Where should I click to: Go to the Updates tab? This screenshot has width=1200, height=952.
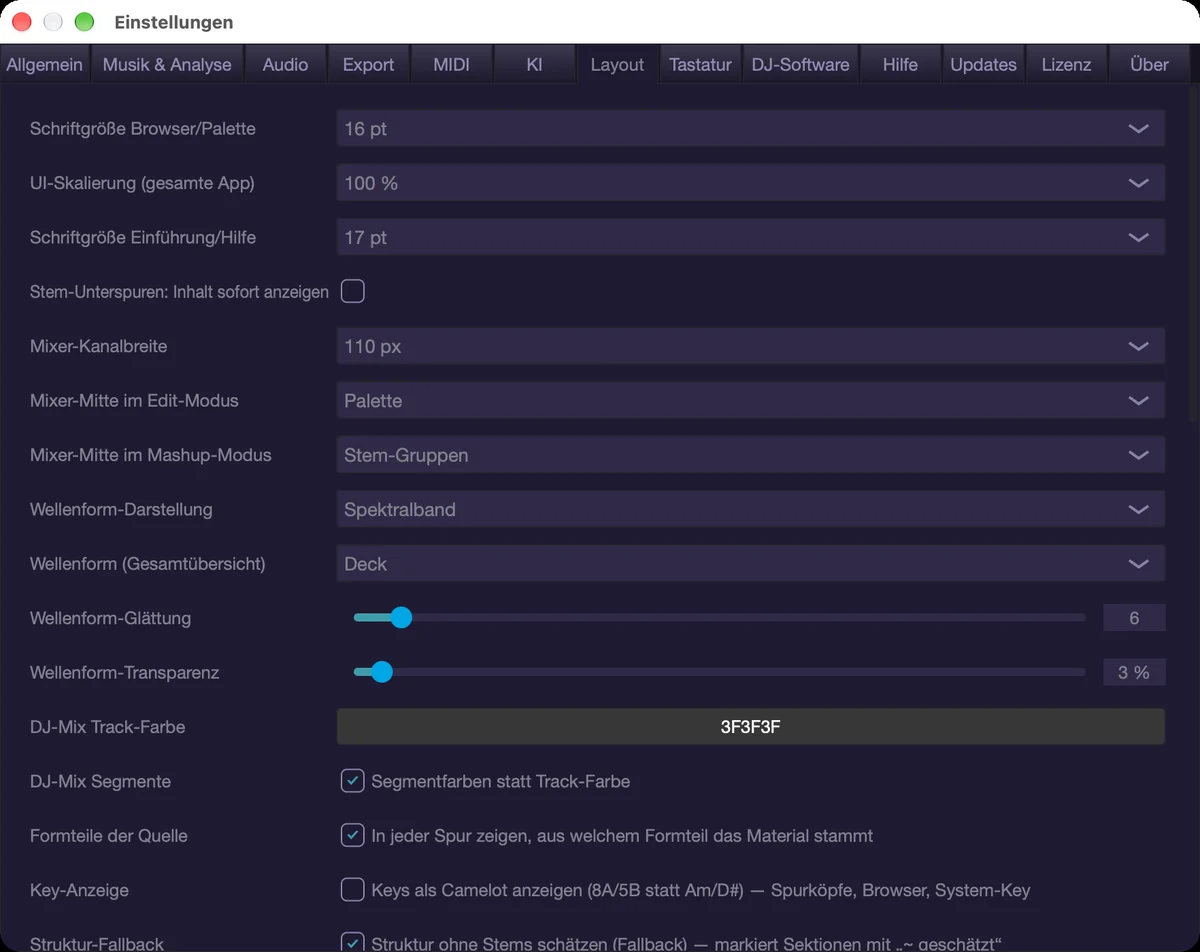(x=983, y=64)
